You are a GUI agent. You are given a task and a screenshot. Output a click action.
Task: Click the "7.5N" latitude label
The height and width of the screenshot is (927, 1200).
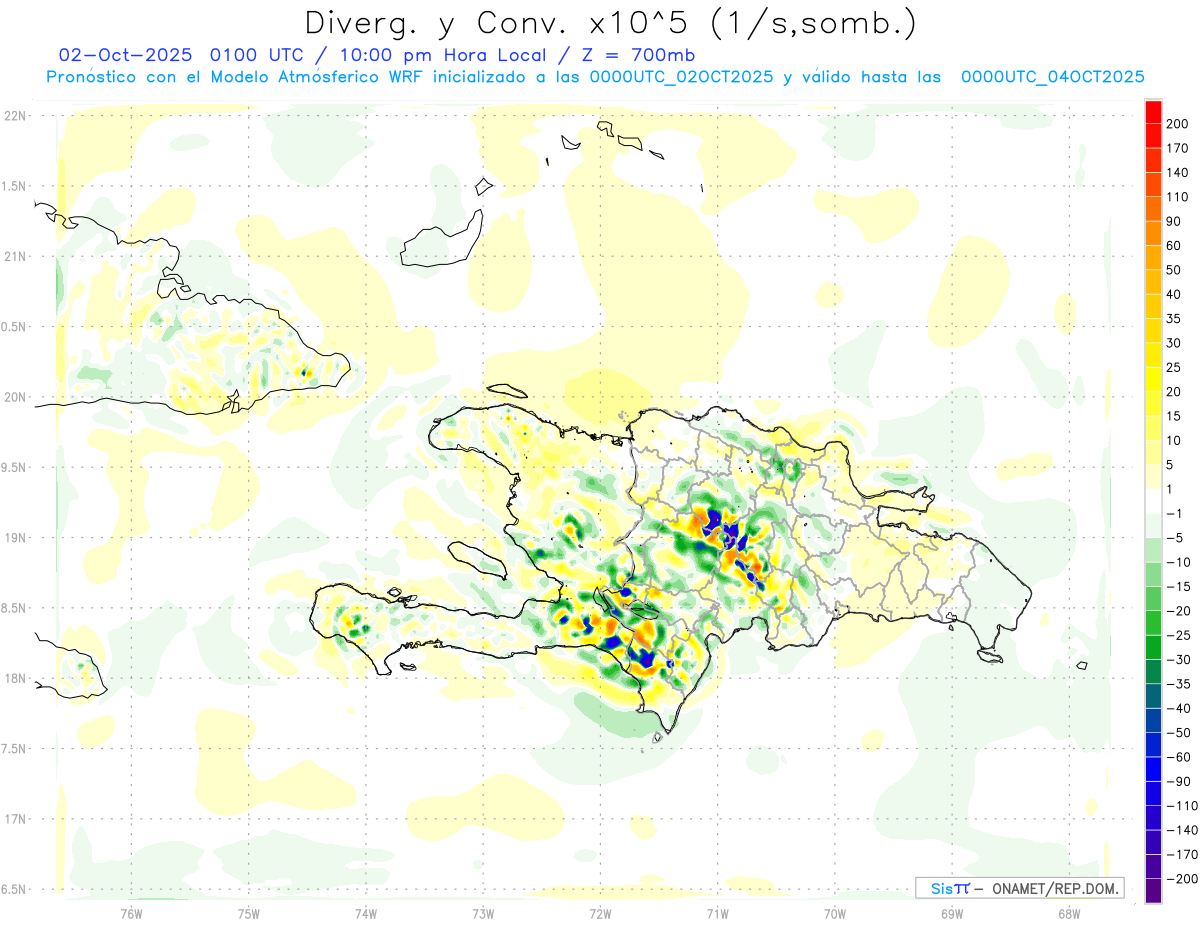tap(14, 749)
